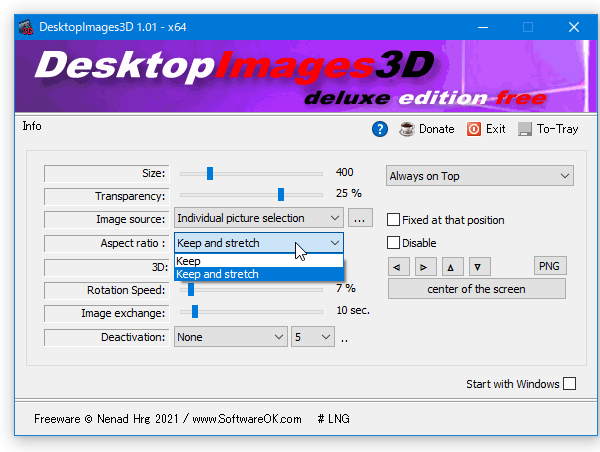The image size is (600, 452).
Task: Click the Donate coffee cup icon
Action: (x=407, y=129)
